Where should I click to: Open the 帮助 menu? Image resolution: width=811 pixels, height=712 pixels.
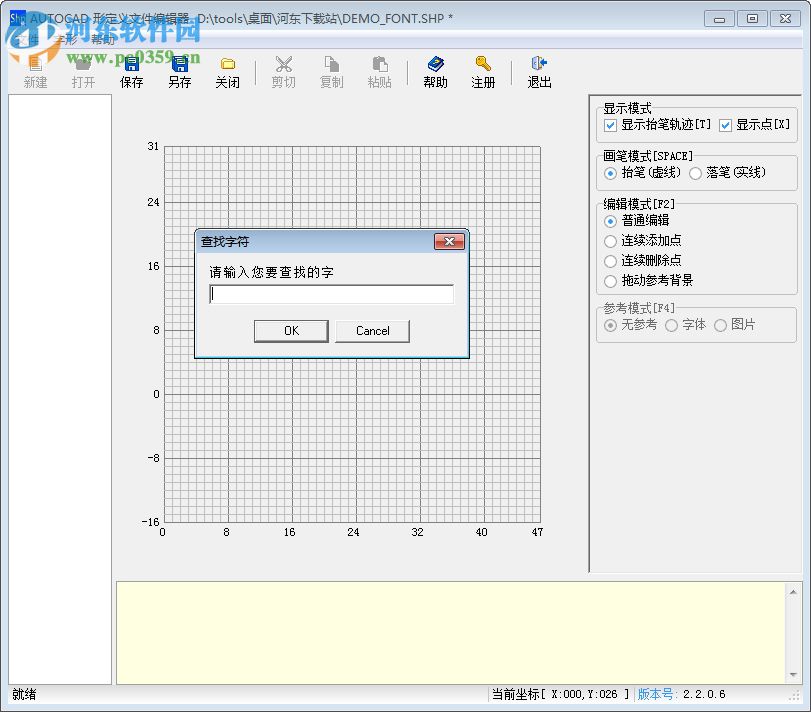pos(103,40)
